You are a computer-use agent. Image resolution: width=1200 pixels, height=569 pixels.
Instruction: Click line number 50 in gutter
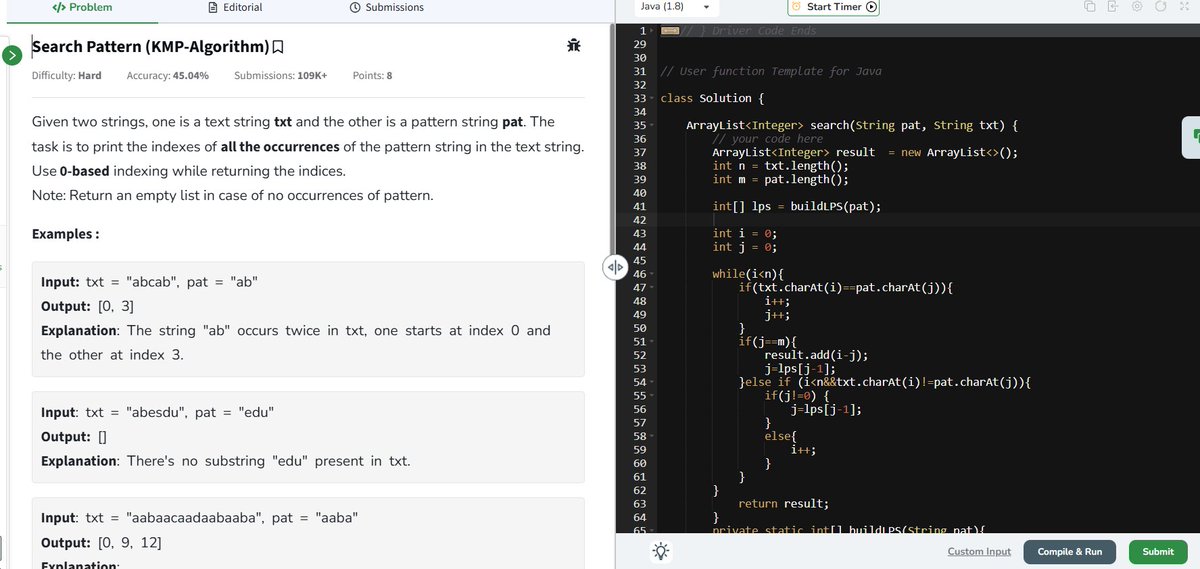click(640, 328)
